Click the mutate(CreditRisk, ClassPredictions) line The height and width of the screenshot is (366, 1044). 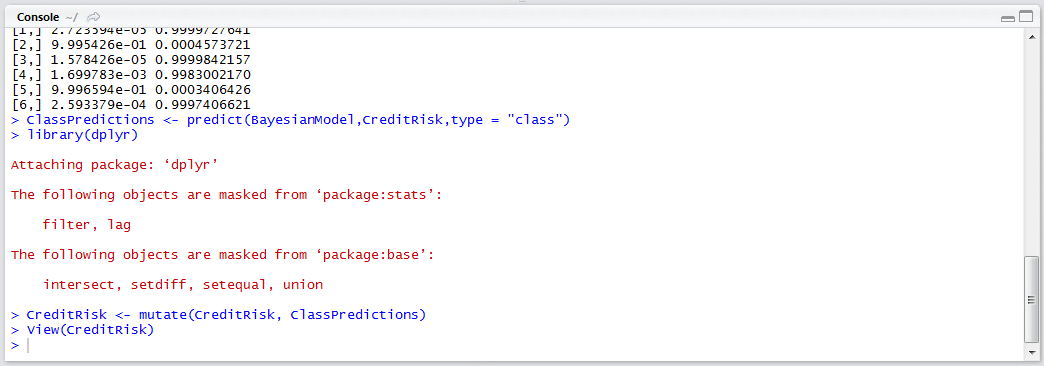(x=226, y=314)
